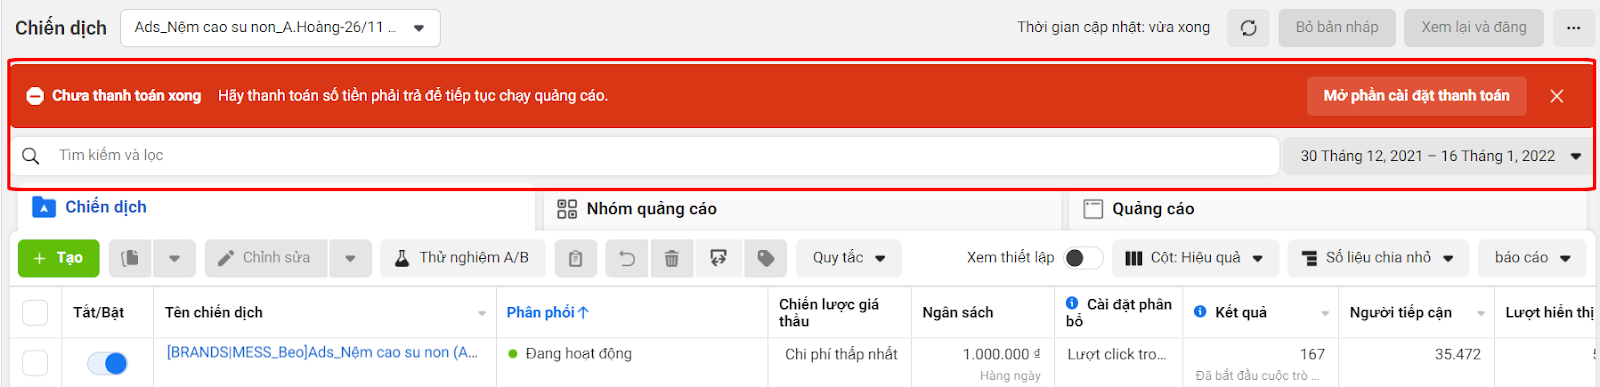Open the [BRANDS|MESS_Beo] campaign link
Viewport: 1600px width, 387px height.
[322, 352]
